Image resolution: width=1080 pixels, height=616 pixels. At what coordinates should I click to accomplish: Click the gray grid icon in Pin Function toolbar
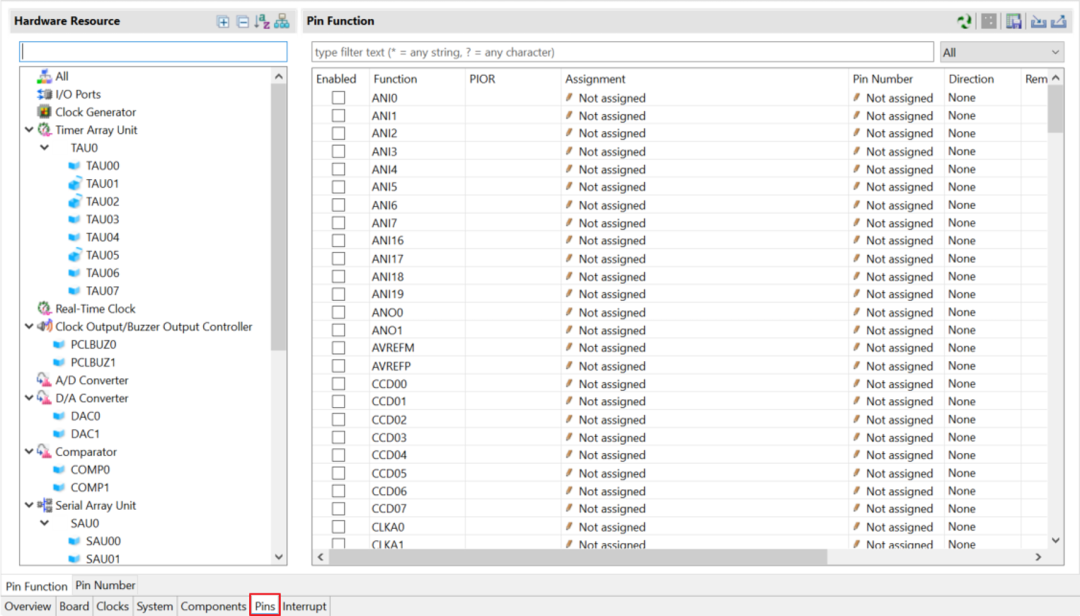(x=989, y=21)
